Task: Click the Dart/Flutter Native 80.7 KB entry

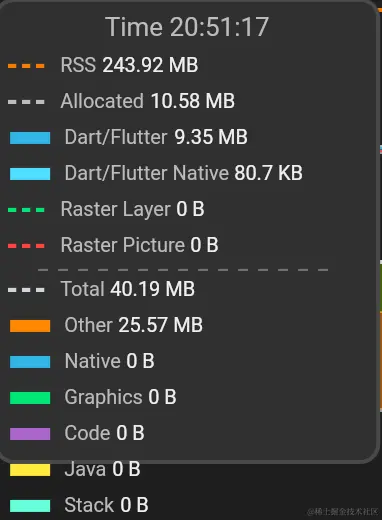Action: (183, 173)
